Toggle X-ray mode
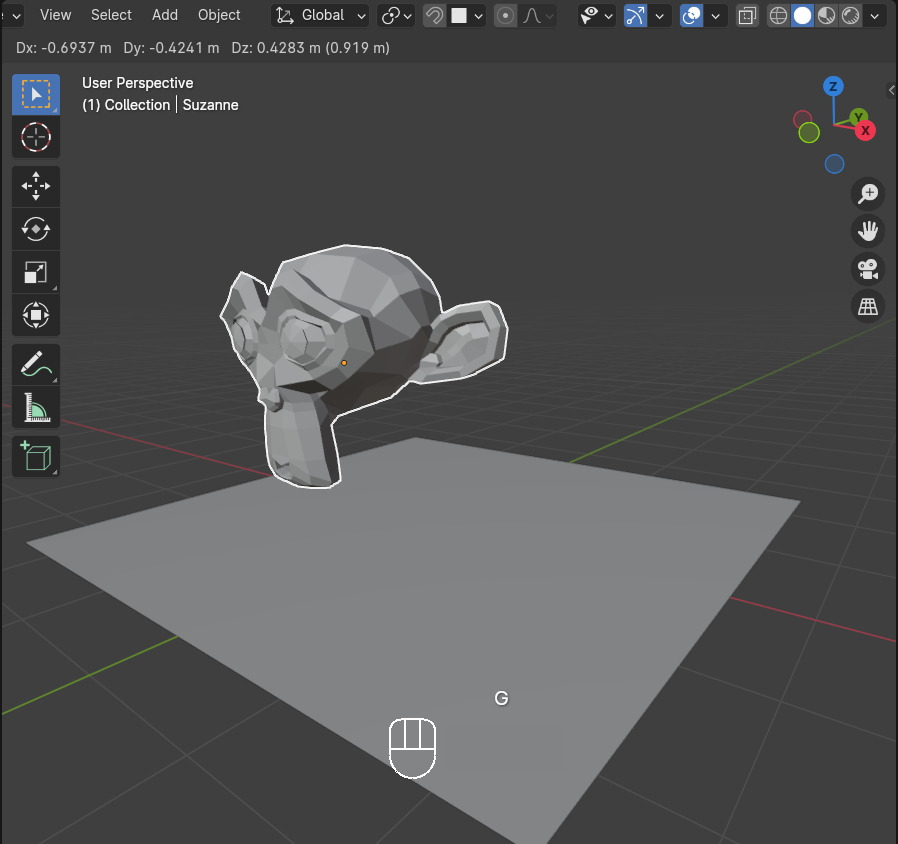The height and width of the screenshot is (844, 898). [x=747, y=15]
